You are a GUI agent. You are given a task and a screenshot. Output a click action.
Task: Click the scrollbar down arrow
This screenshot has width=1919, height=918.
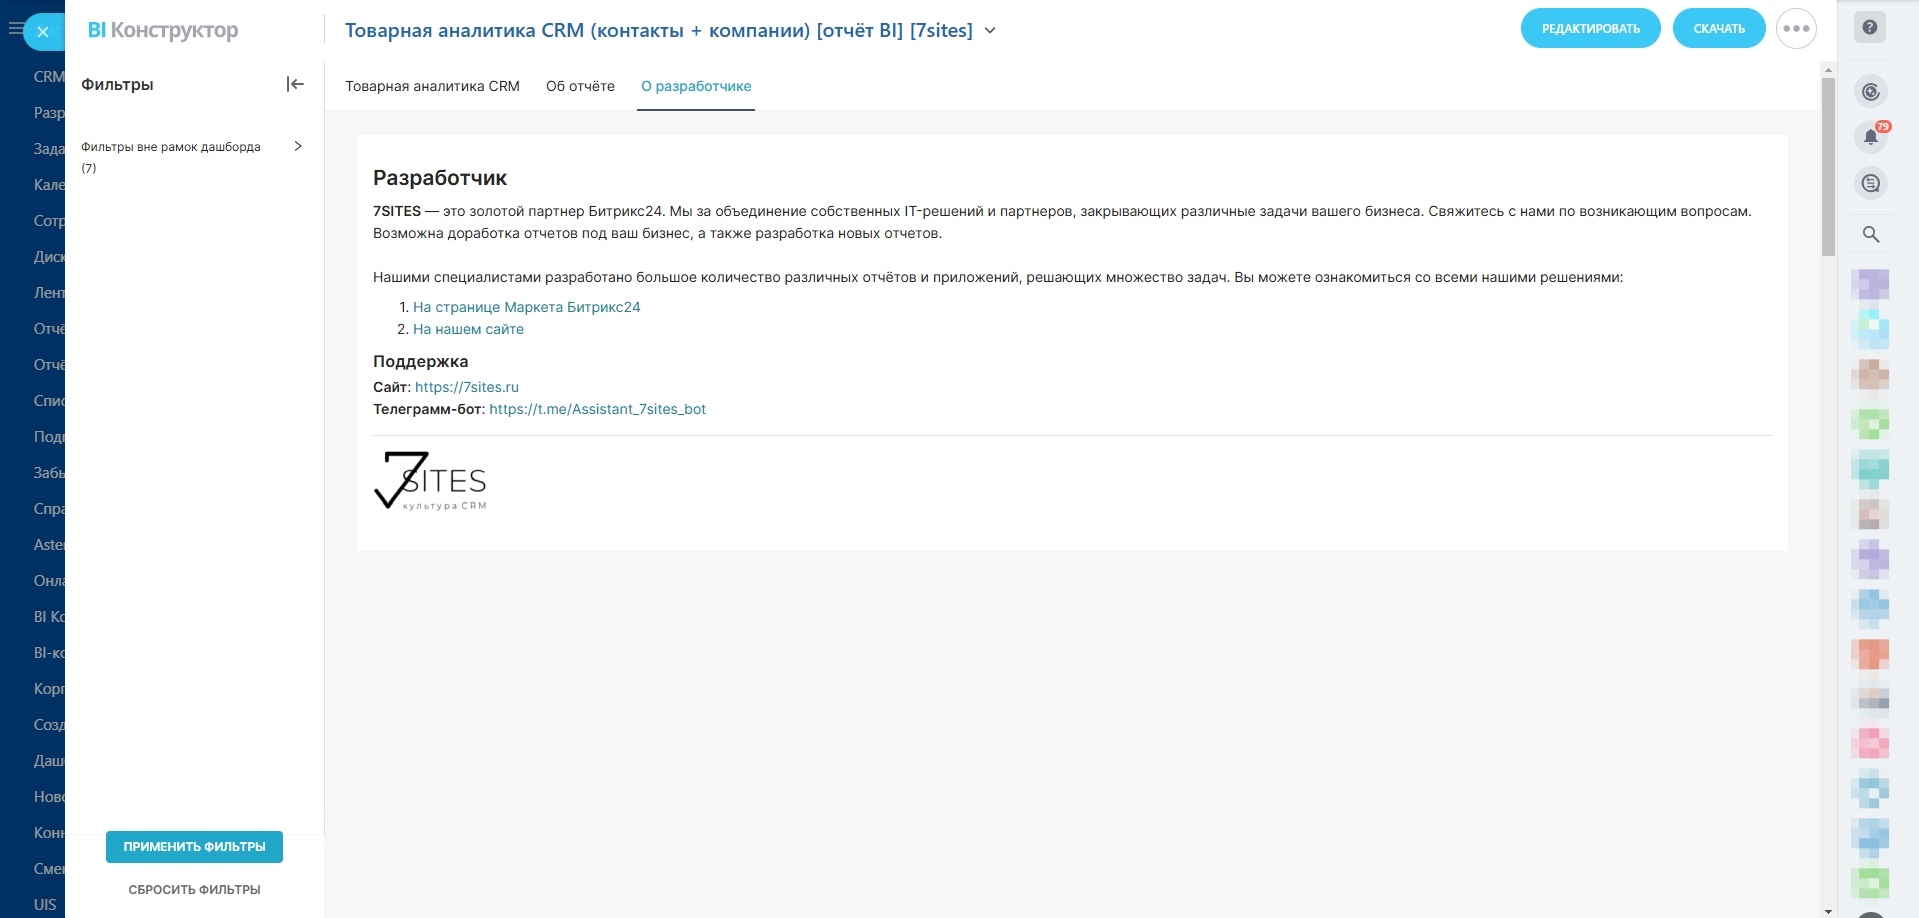click(x=1828, y=911)
